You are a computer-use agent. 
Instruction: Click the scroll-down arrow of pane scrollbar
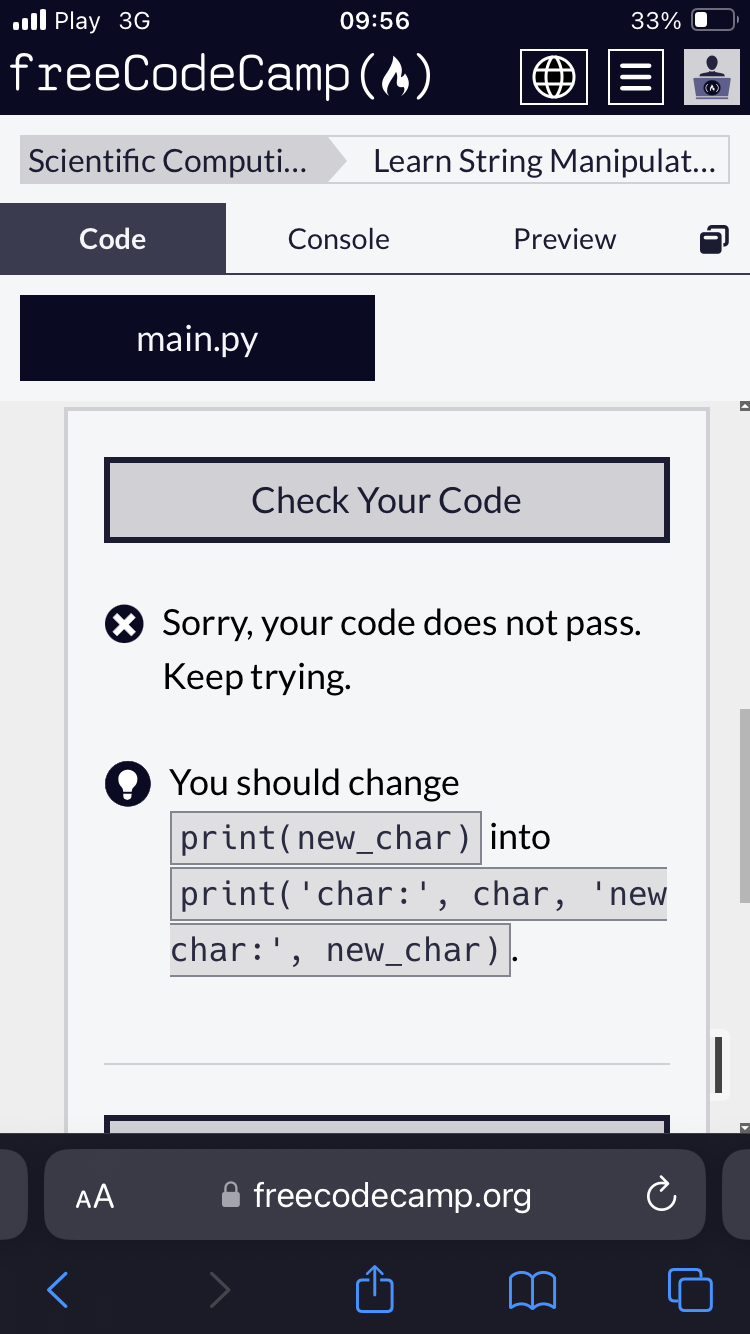pyautogui.click(x=742, y=1127)
